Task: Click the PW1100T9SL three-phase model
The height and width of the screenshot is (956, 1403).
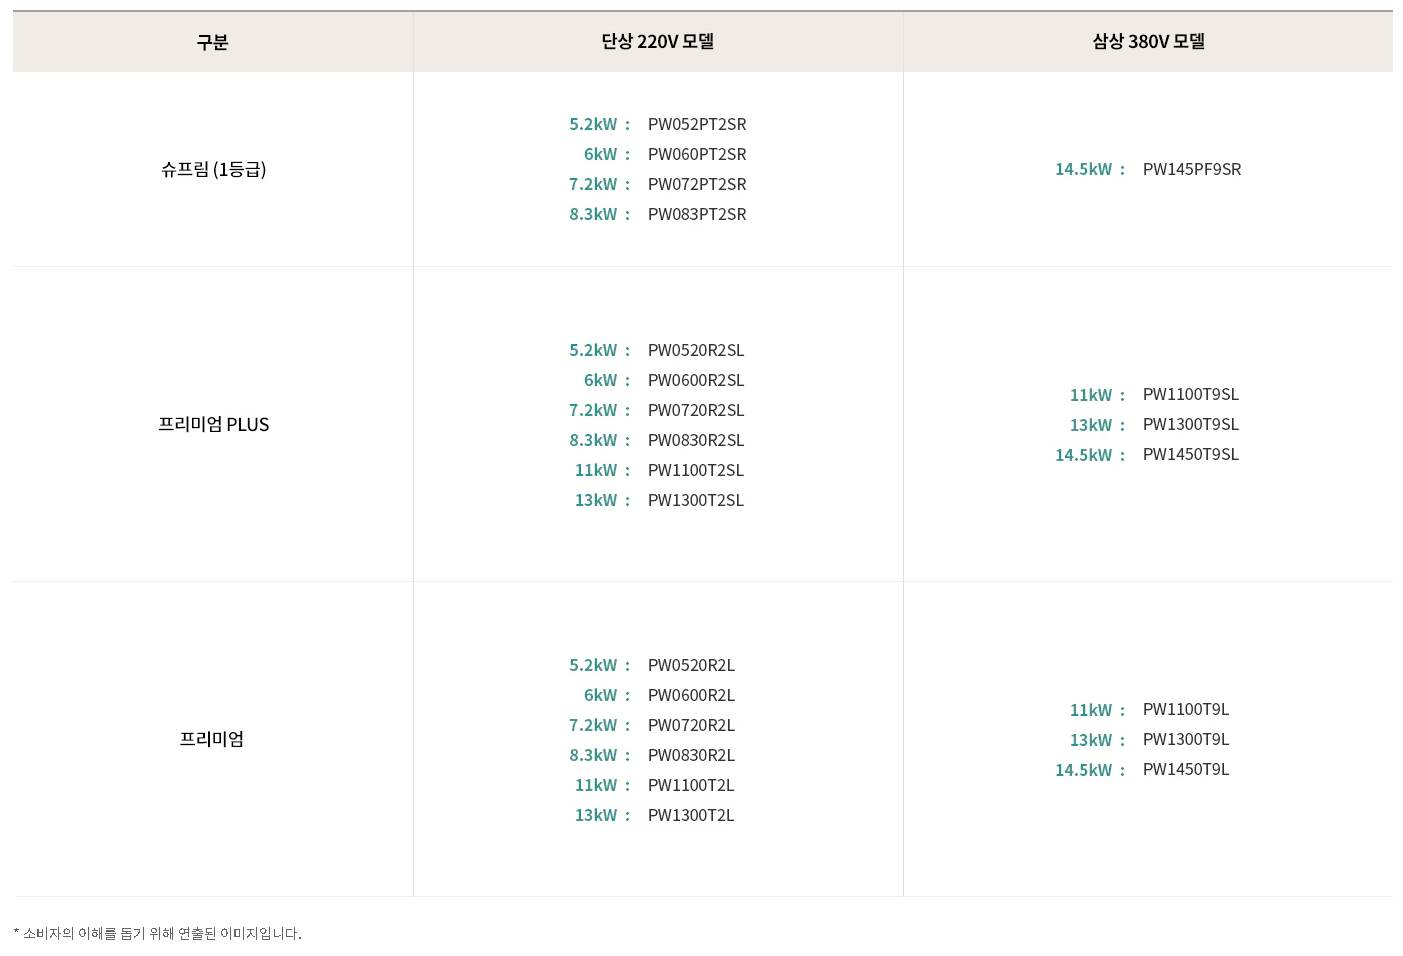Action: [1190, 394]
